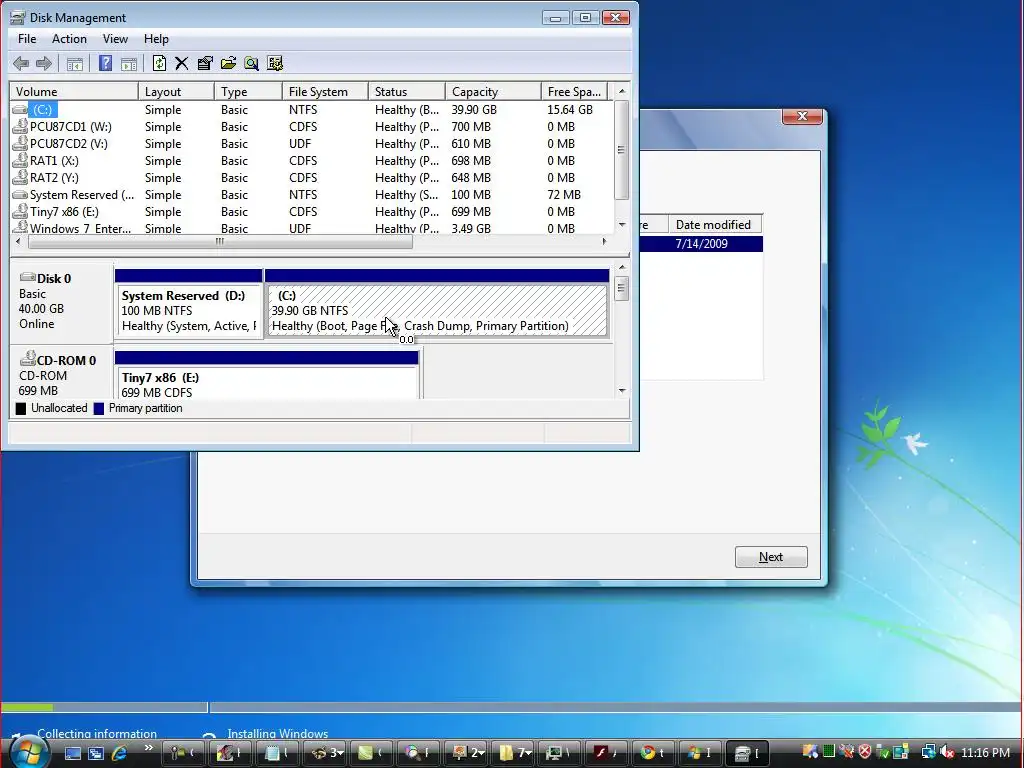The image size is (1024, 768).
Task: Click the Open folder toolbar icon
Action: 228,63
